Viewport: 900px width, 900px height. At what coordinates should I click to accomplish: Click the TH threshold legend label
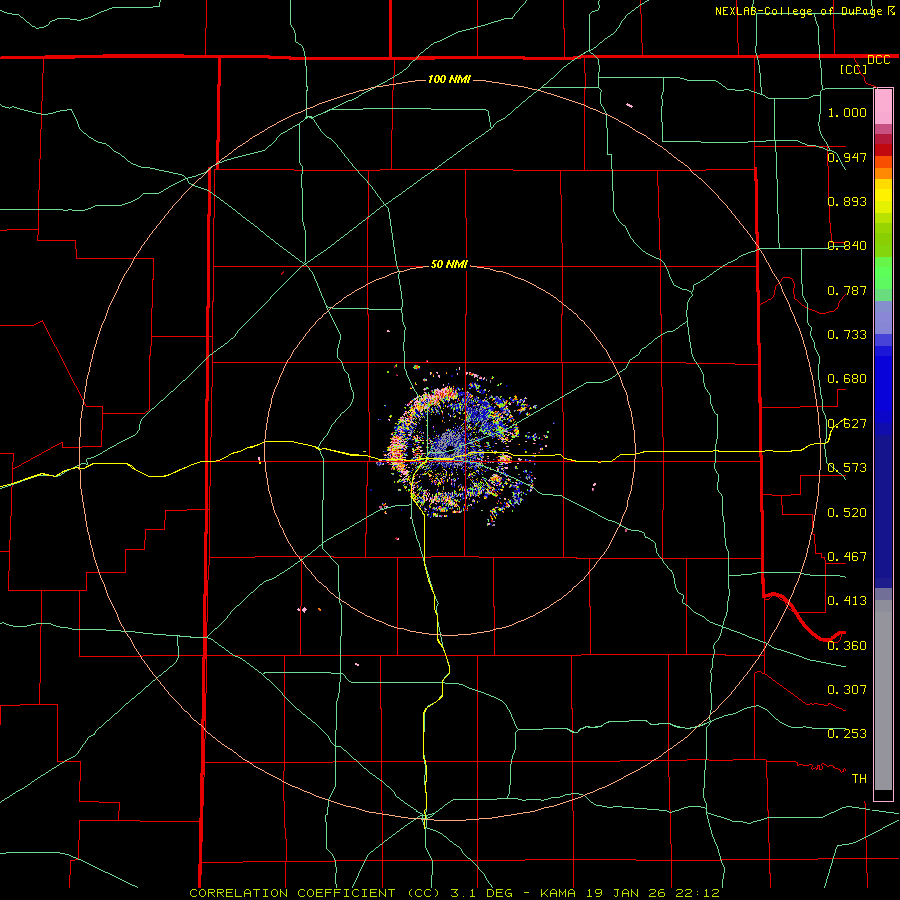tap(859, 778)
